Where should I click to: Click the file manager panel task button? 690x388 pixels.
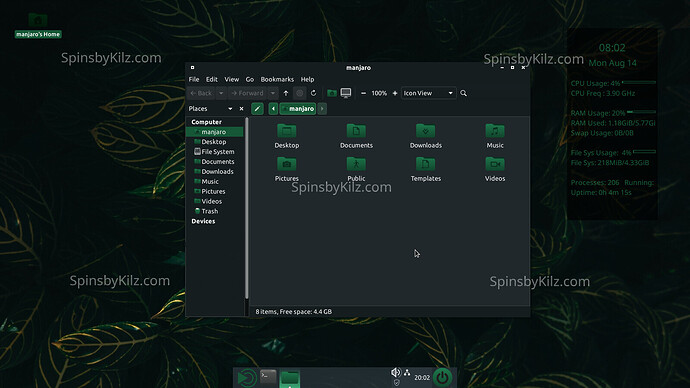click(290, 378)
